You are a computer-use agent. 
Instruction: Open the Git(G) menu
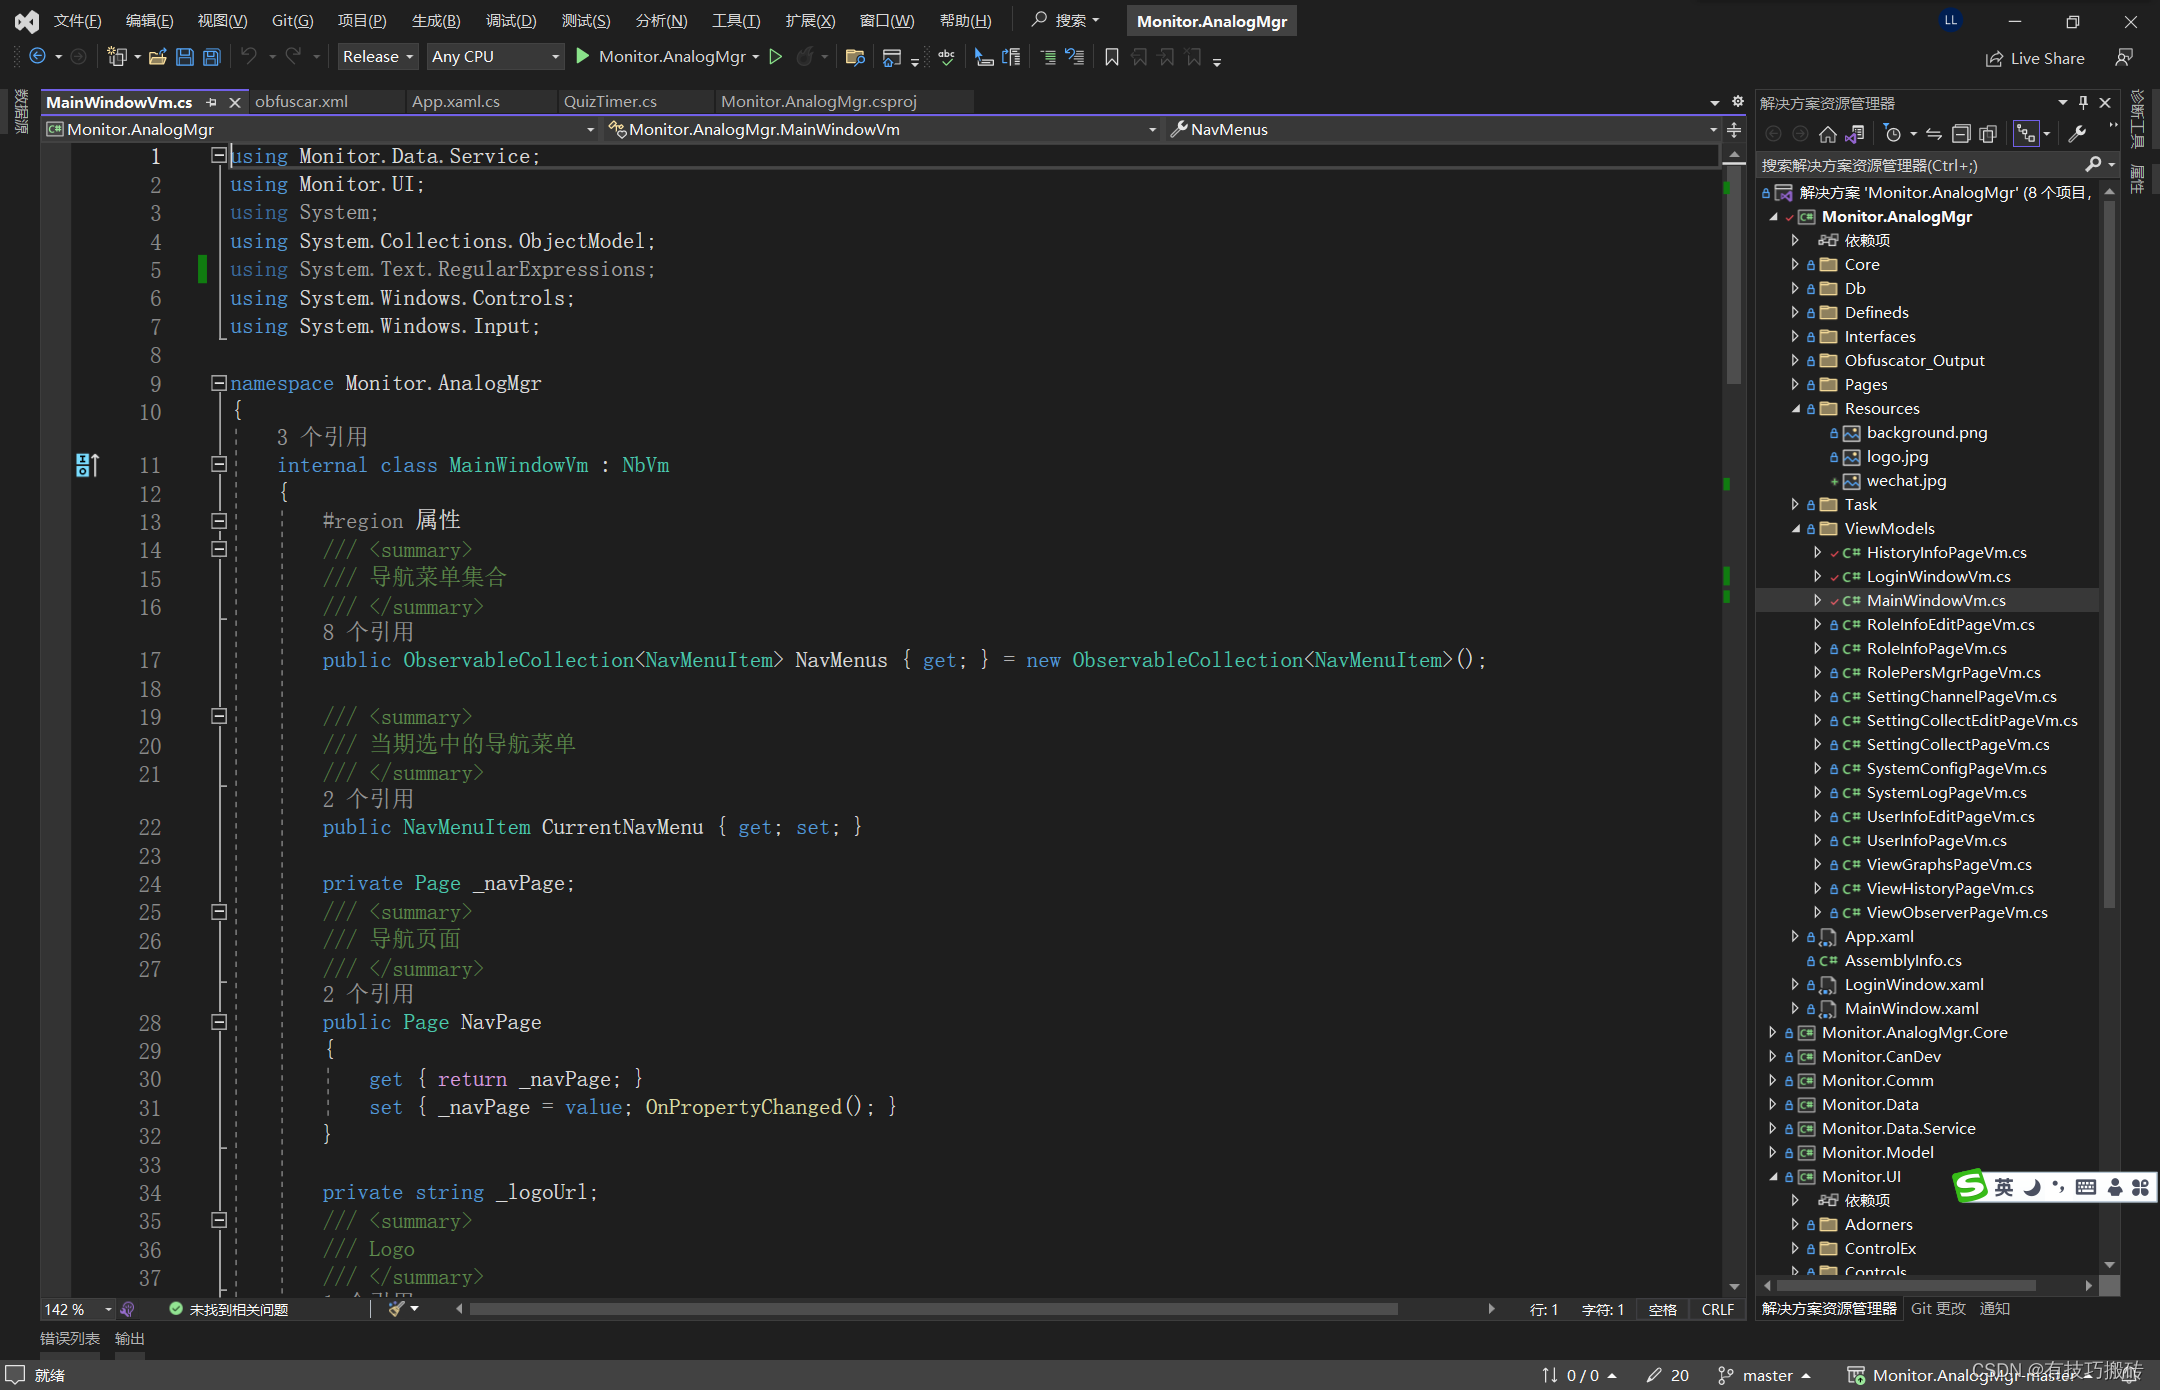pyautogui.click(x=292, y=21)
